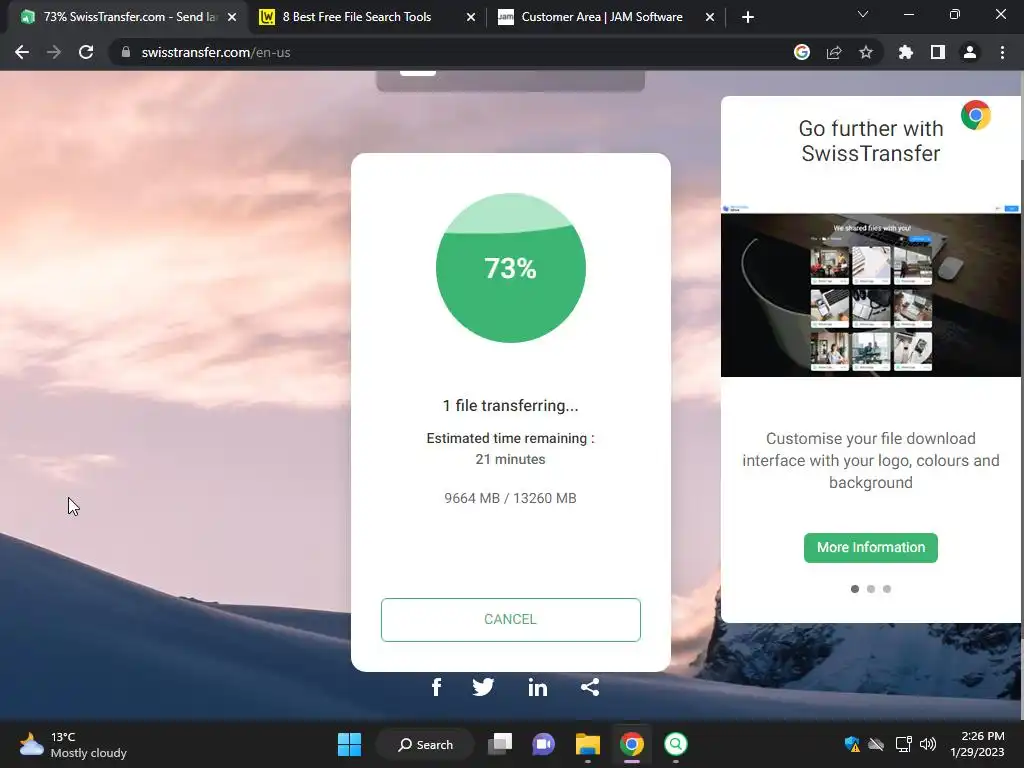Viewport: 1024px width, 768px height.
Task: Open generic share icon below transfer card
Action: 590,687
